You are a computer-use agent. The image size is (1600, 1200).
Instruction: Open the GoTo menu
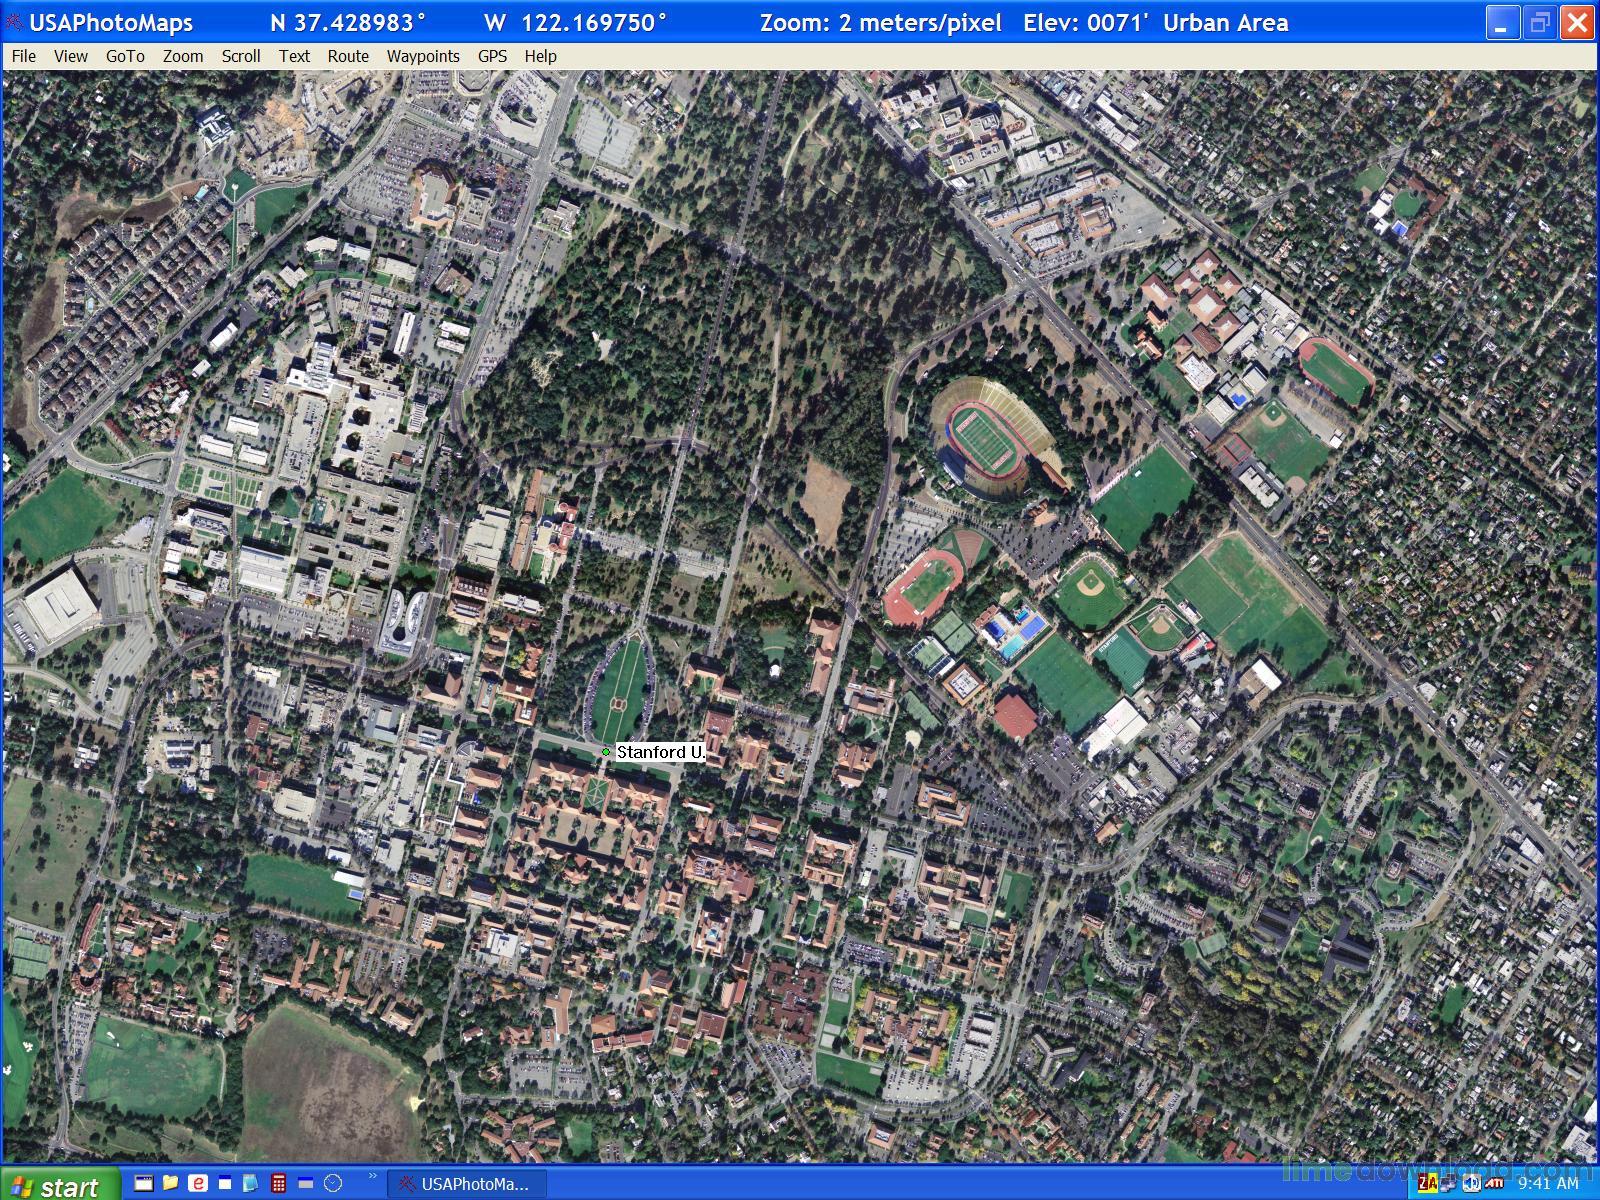(x=125, y=56)
